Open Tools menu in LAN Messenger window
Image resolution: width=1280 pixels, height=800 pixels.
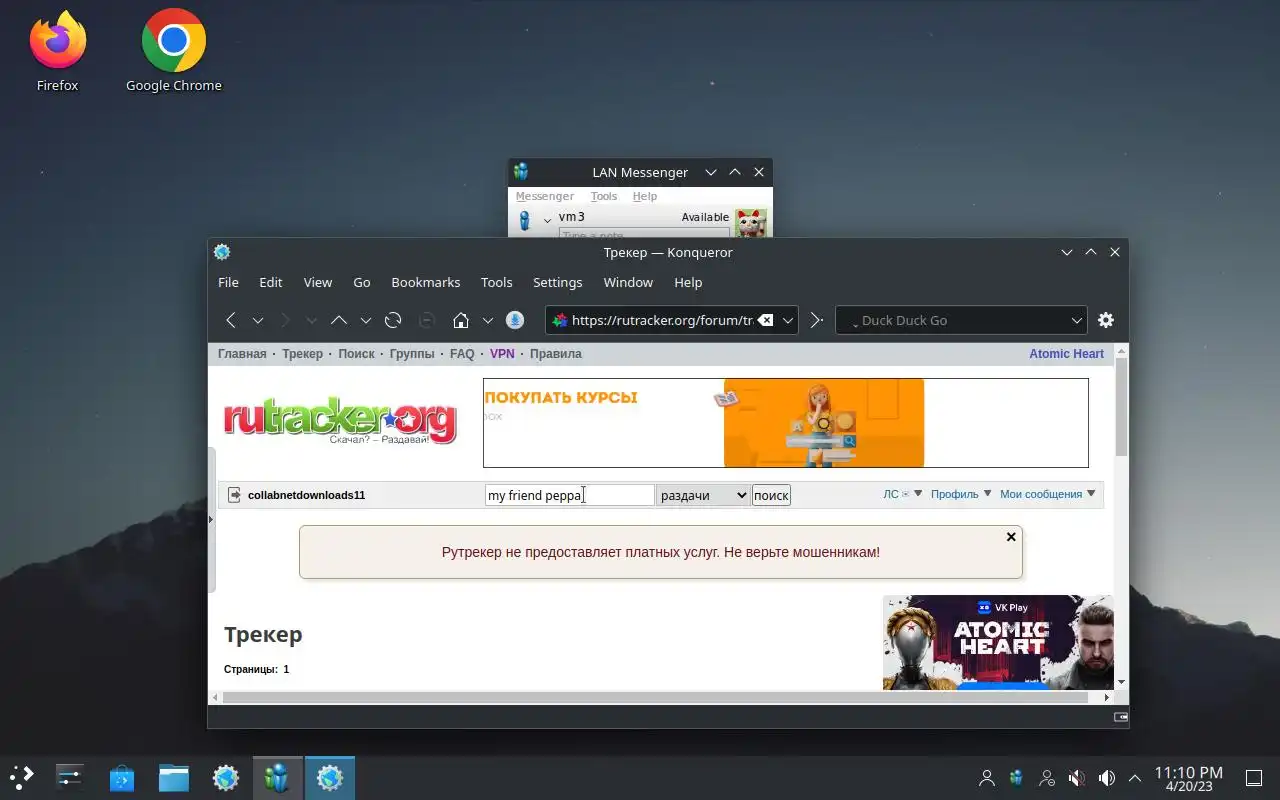pyautogui.click(x=604, y=196)
